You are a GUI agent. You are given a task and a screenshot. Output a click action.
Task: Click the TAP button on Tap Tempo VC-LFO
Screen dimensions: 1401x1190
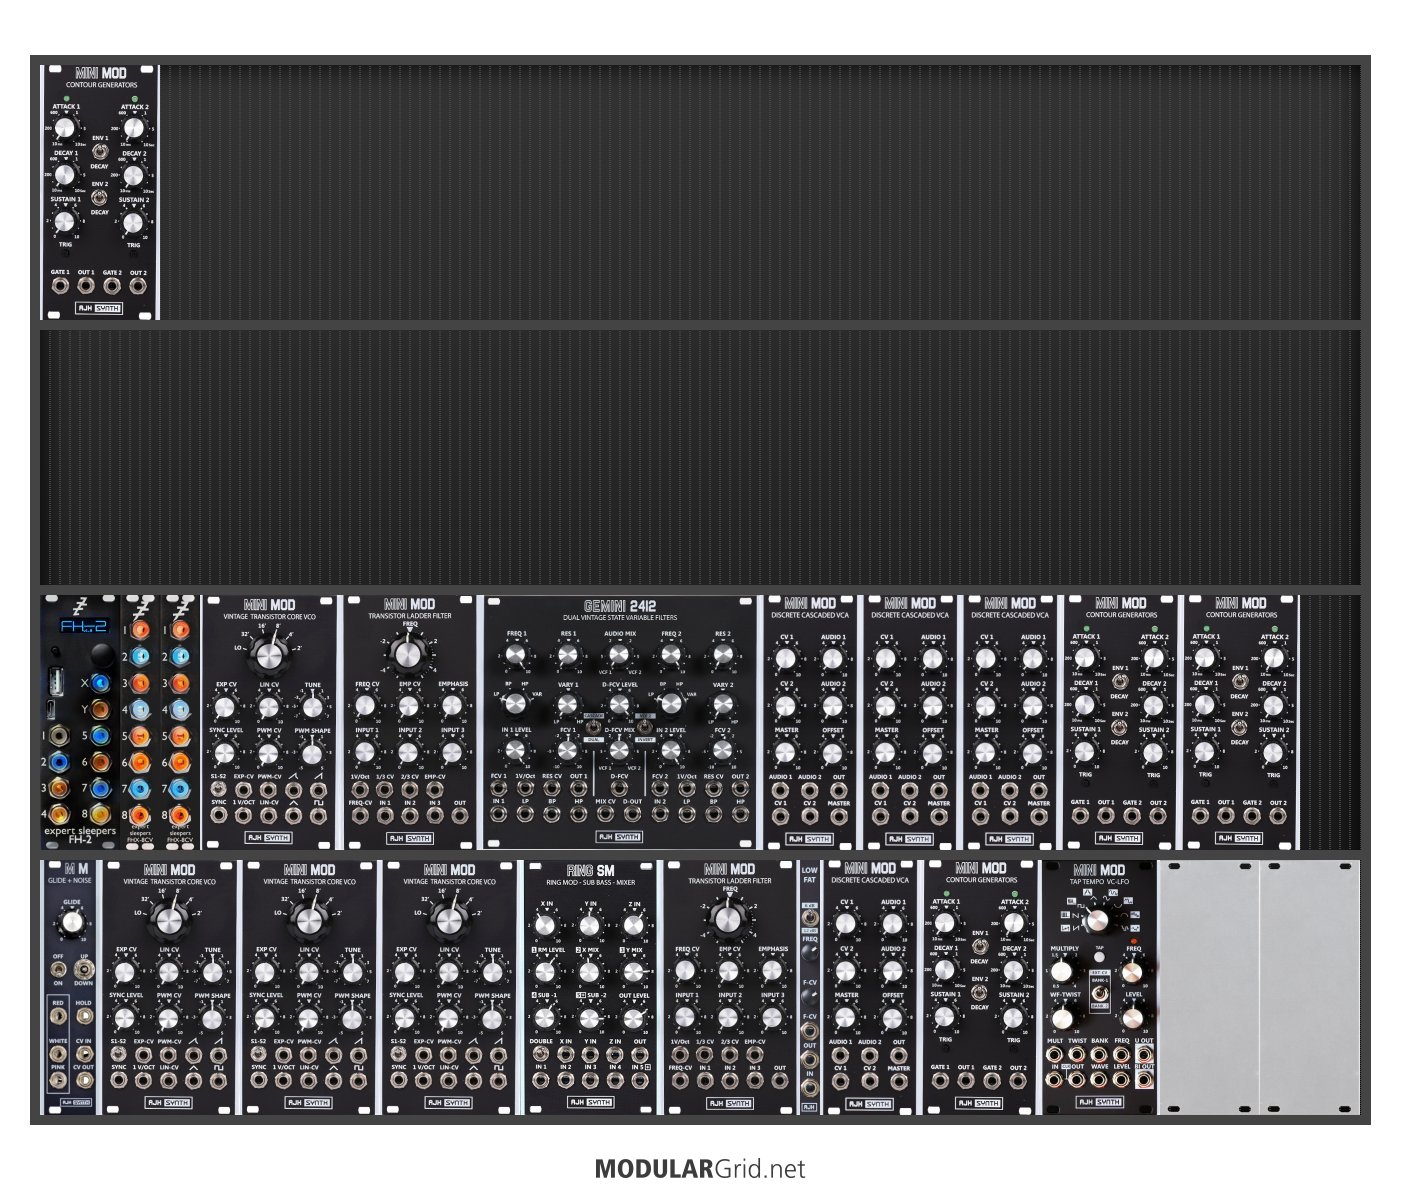pos(1099,957)
